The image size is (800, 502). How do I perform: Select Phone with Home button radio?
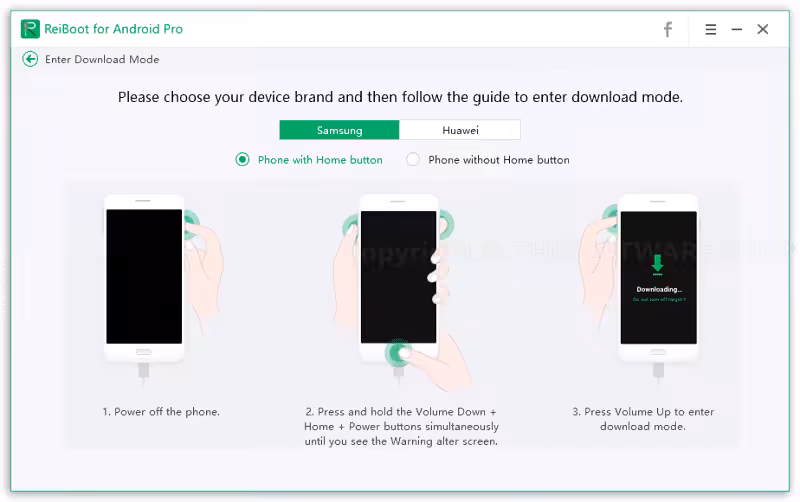[x=242, y=160]
